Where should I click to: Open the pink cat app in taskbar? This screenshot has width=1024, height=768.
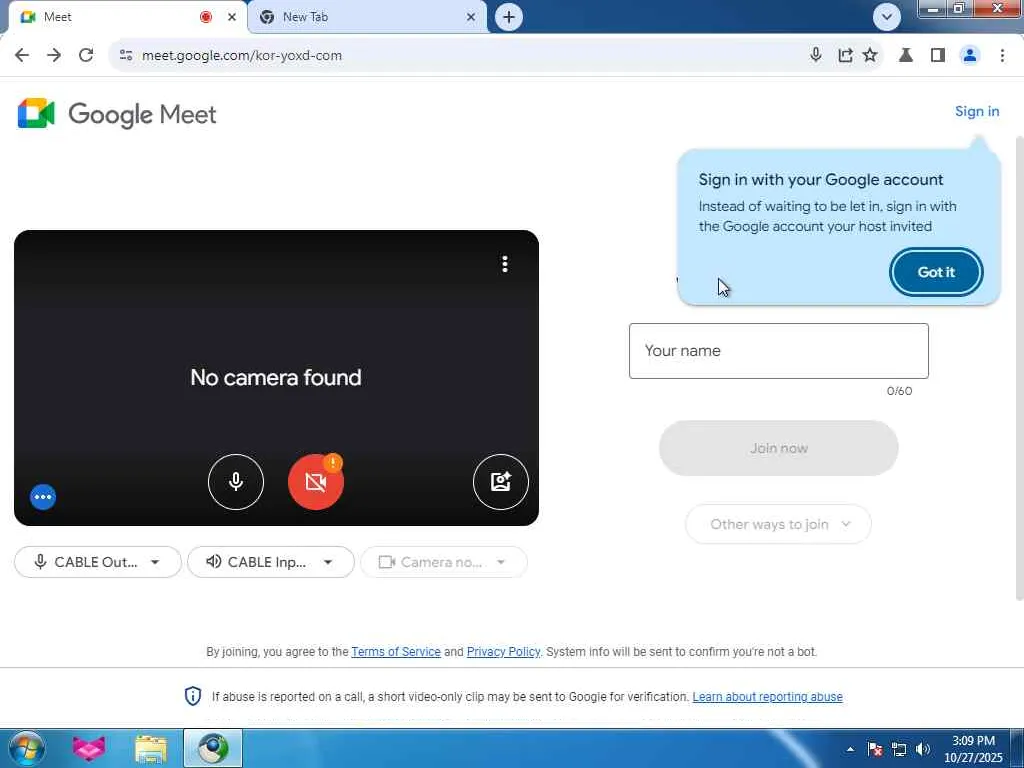89,748
